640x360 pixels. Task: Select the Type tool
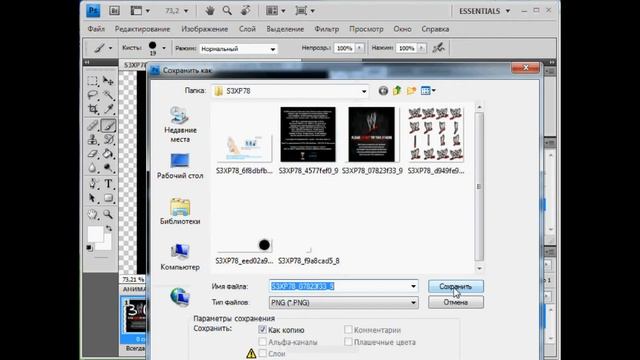[108, 184]
